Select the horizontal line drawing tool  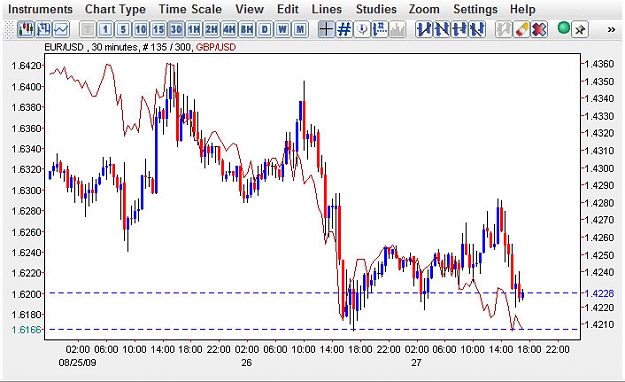click(459, 30)
